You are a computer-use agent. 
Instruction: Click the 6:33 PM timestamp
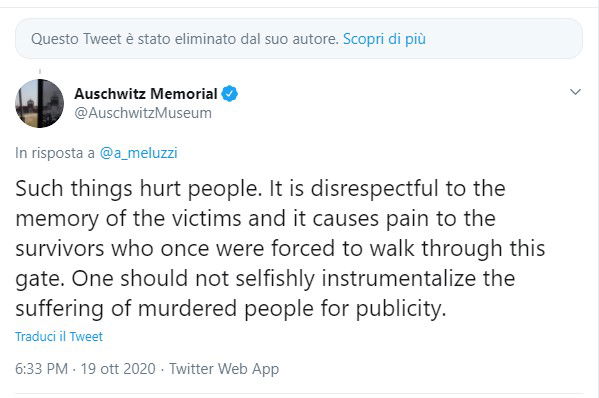click(x=41, y=369)
